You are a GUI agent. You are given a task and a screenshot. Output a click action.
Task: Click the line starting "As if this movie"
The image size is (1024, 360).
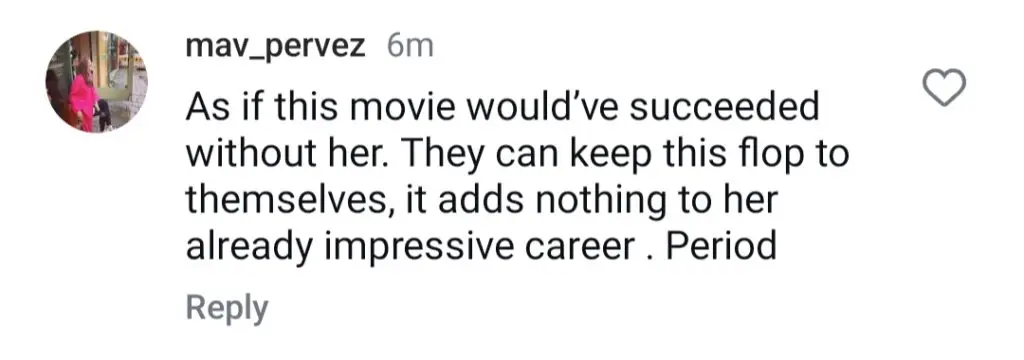(x=502, y=108)
